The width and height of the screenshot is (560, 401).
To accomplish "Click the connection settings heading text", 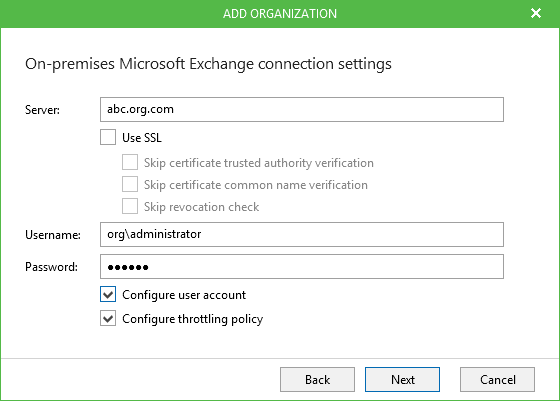I will click(x=208, y=64).
